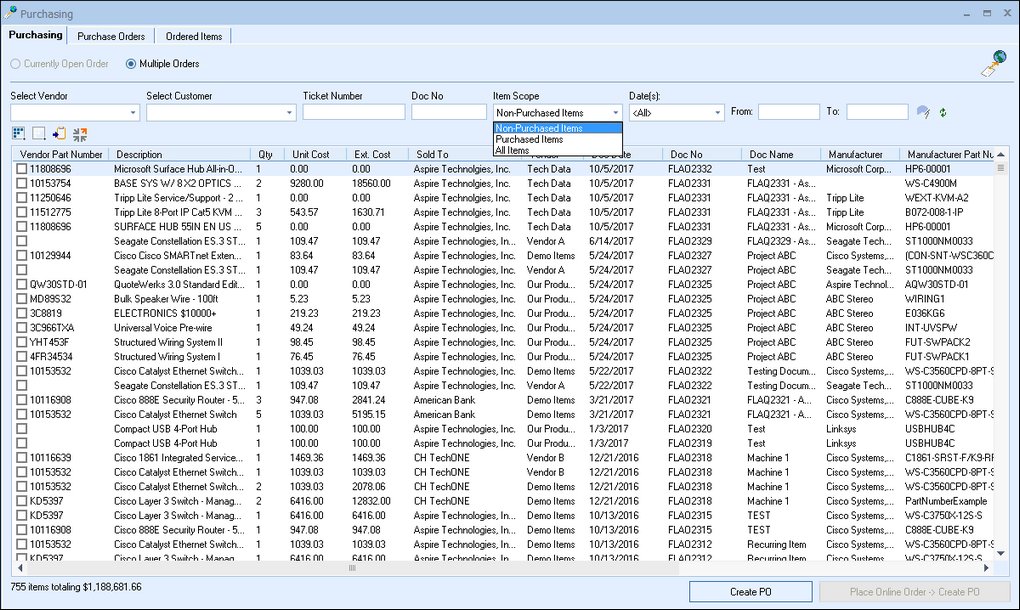The width and height of the screenshot is (1020, 610).
Task: Switch to the Purchase Orders tab
Action: pos(111,36)
